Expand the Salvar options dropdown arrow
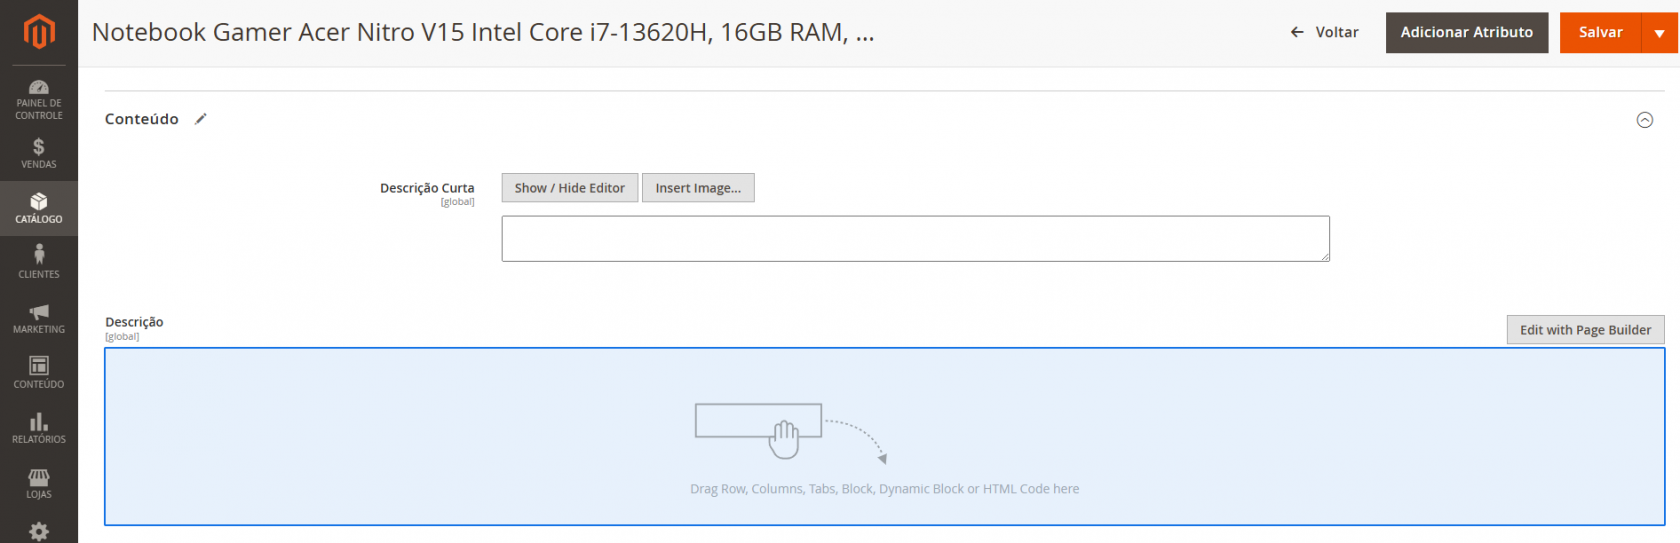This screenshot has height=543, width=1680. pos(1659,33)
